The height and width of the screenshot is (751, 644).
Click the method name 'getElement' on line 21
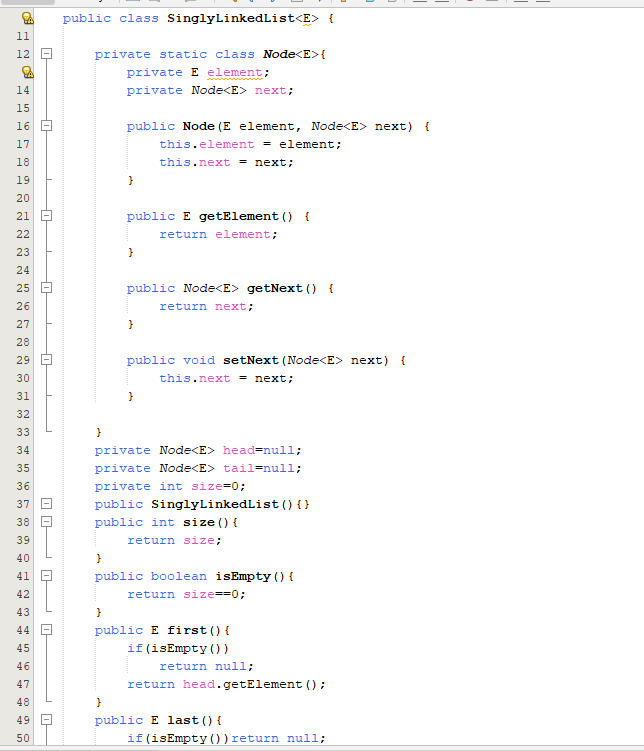click(x=238, y=216)
